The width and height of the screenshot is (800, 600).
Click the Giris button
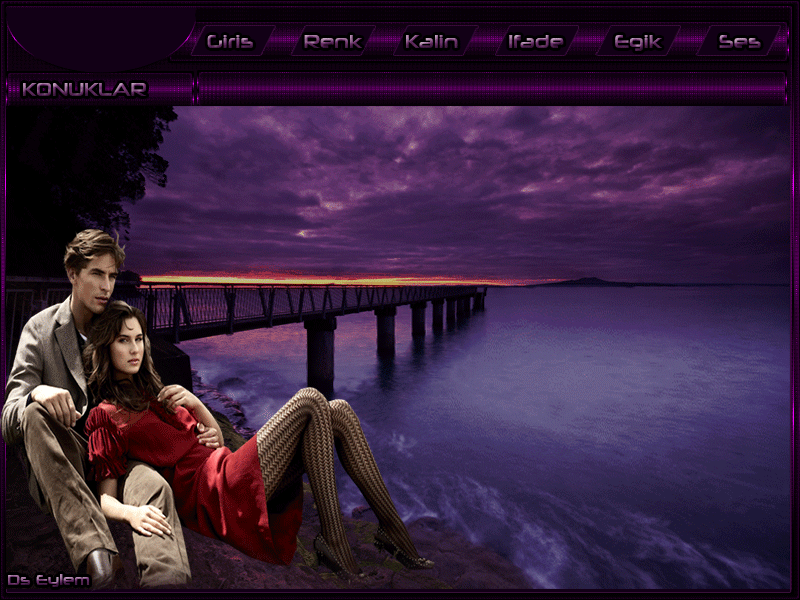(229, 42)
